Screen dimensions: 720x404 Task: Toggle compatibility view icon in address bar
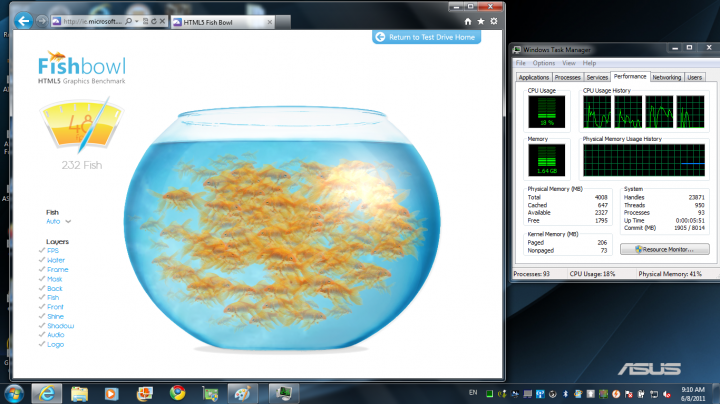146,21
